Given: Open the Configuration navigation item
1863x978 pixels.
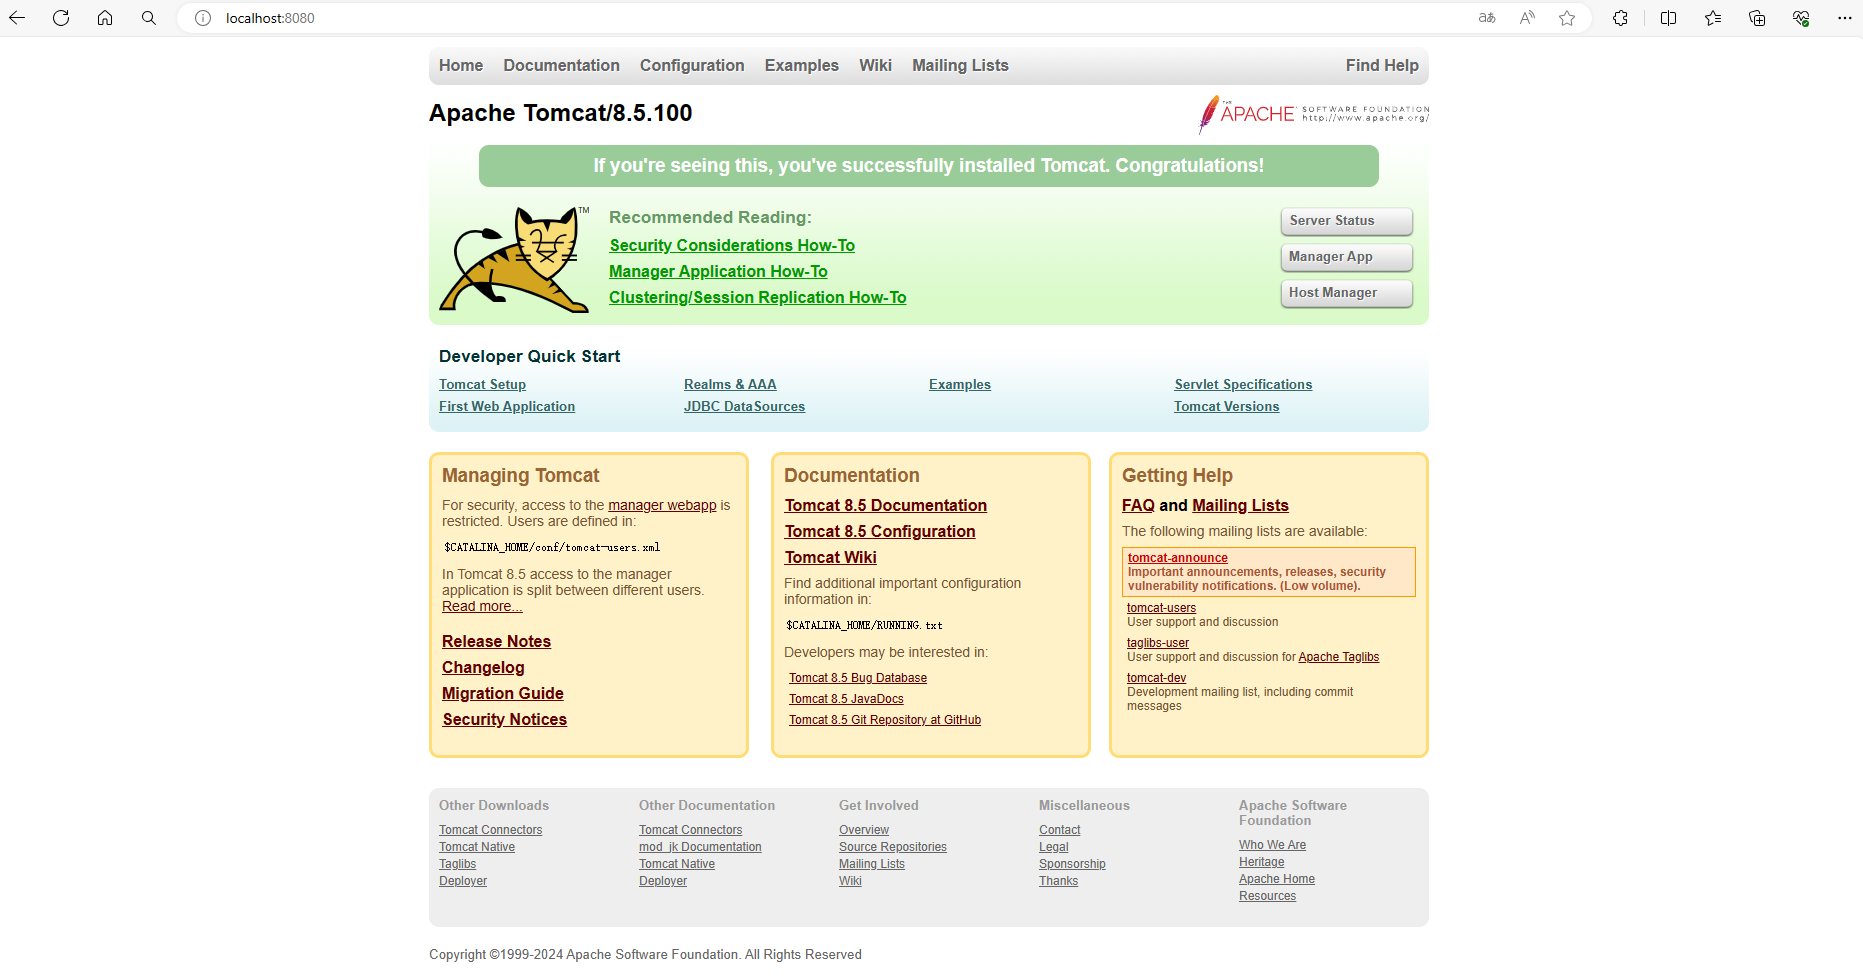Looking at the screenshot, I should click(692, 65).
